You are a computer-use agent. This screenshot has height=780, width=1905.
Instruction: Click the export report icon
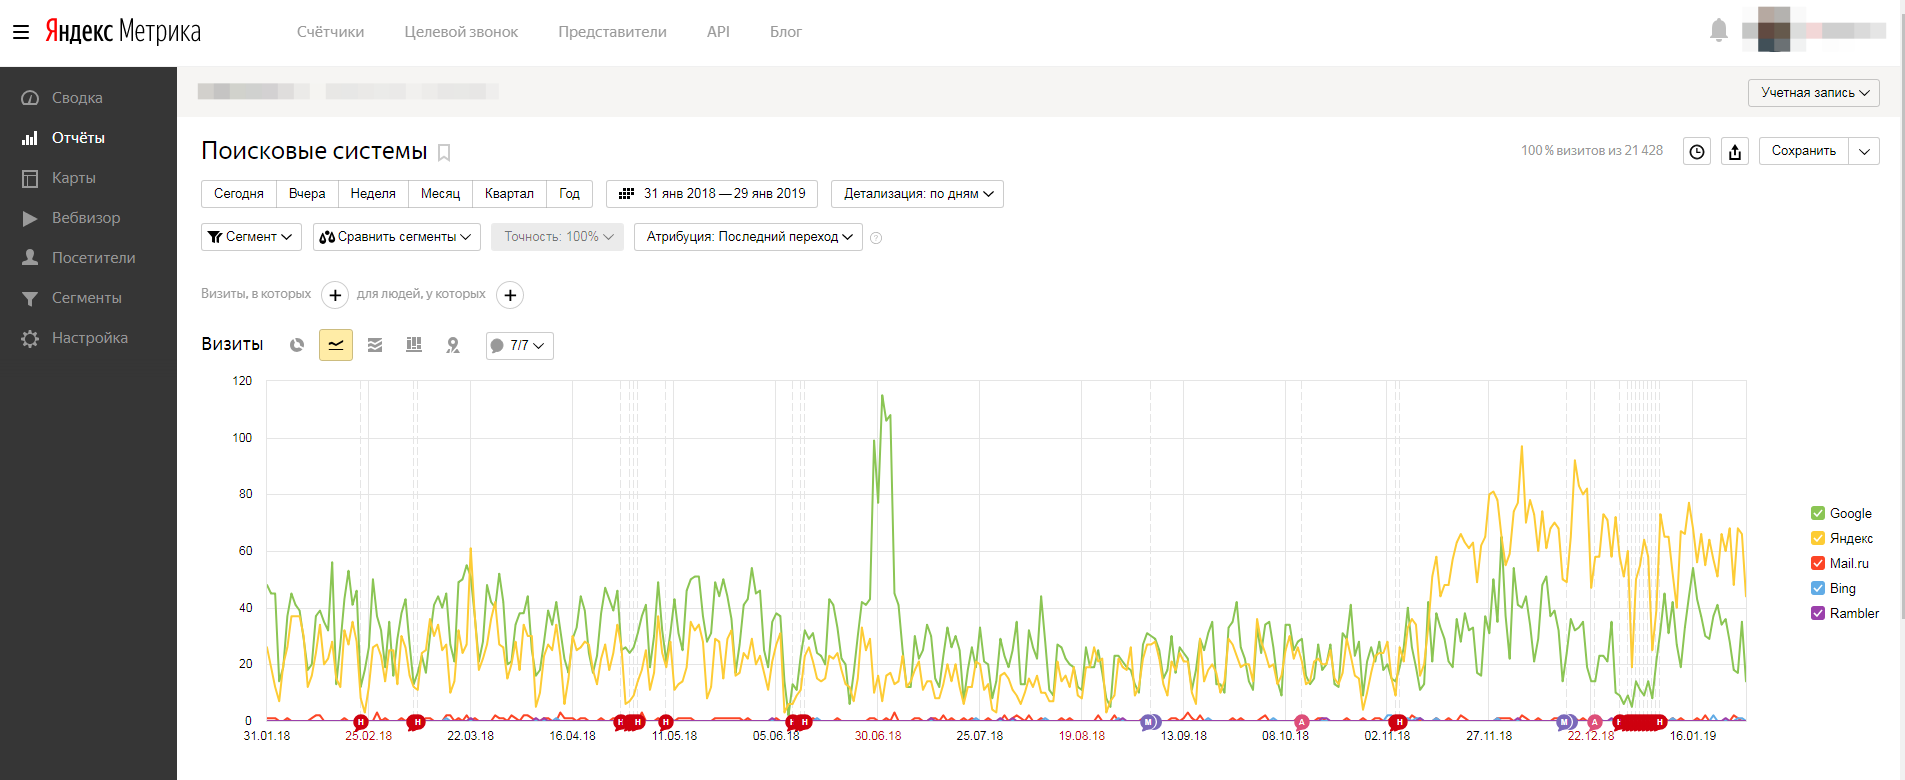click(x=1735, y=151)
